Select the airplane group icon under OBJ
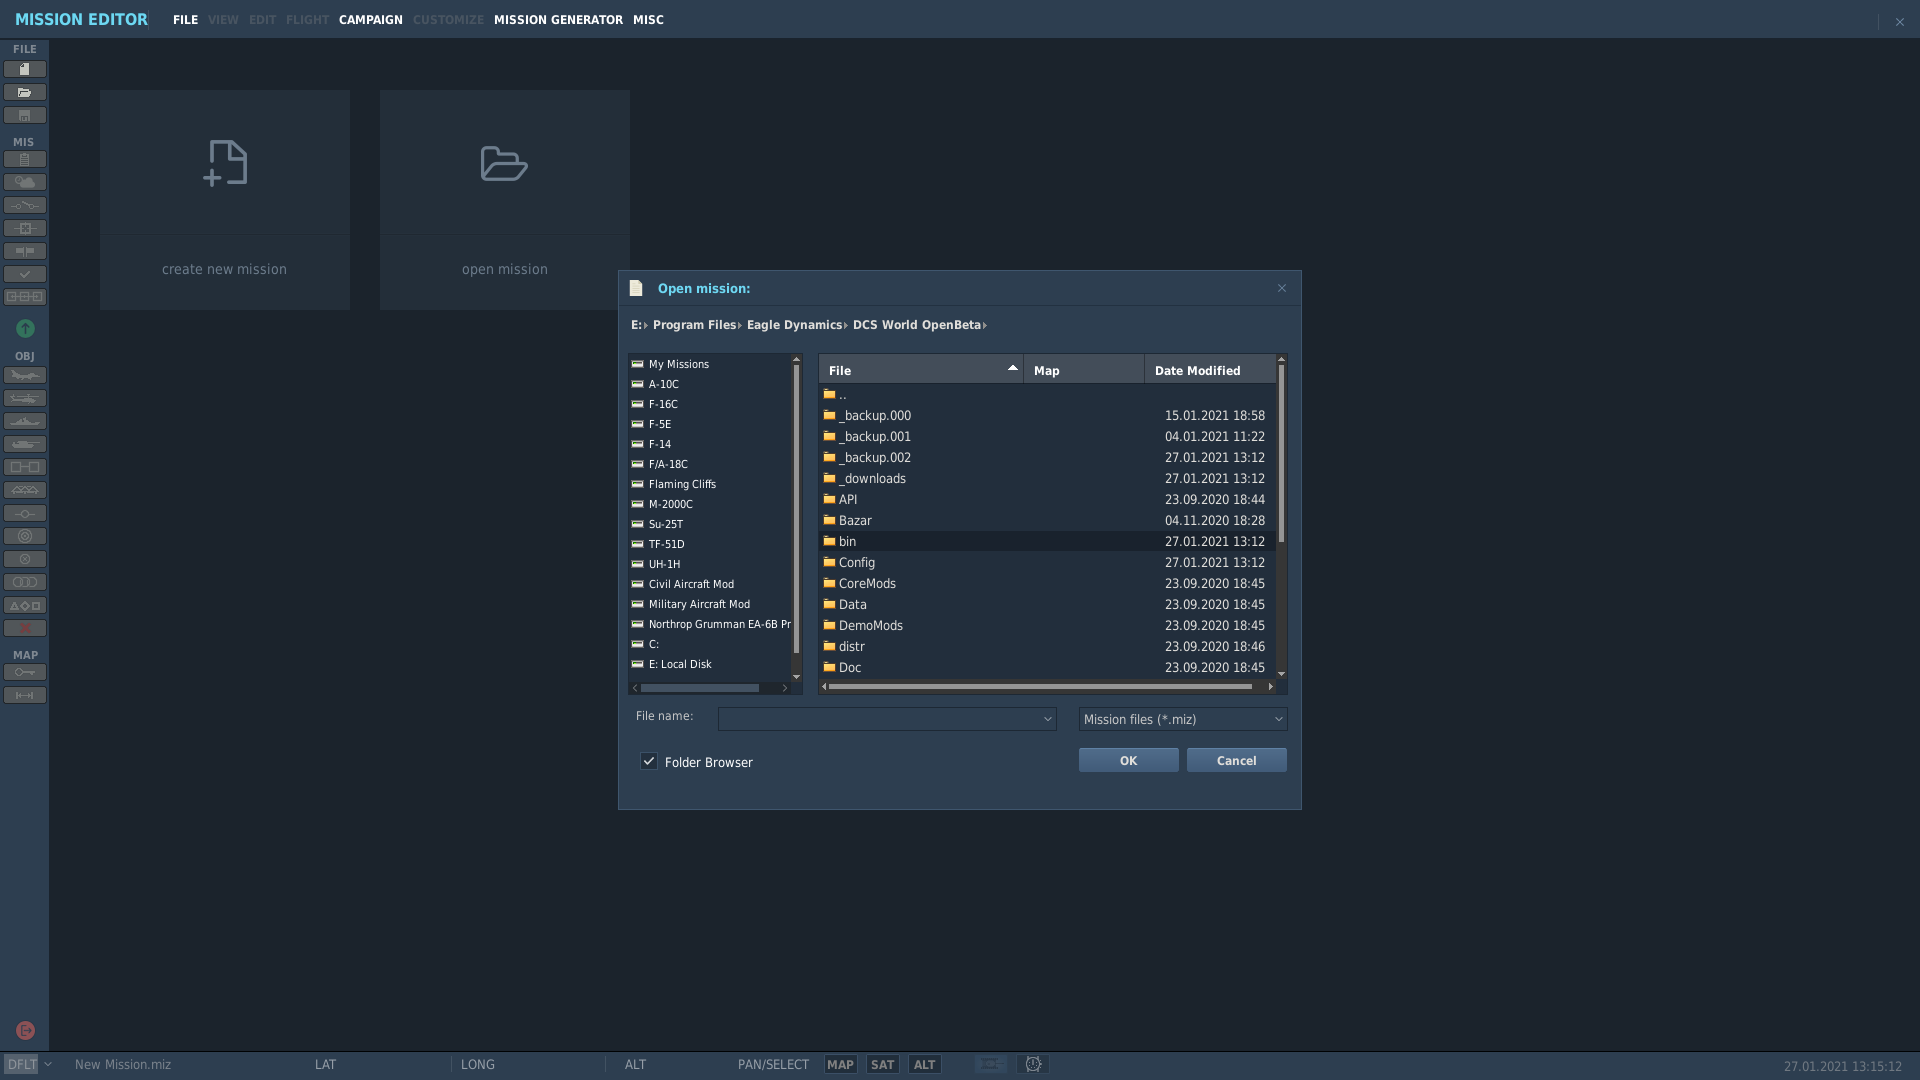1920x1080 pixels. (x=25, y=375)
